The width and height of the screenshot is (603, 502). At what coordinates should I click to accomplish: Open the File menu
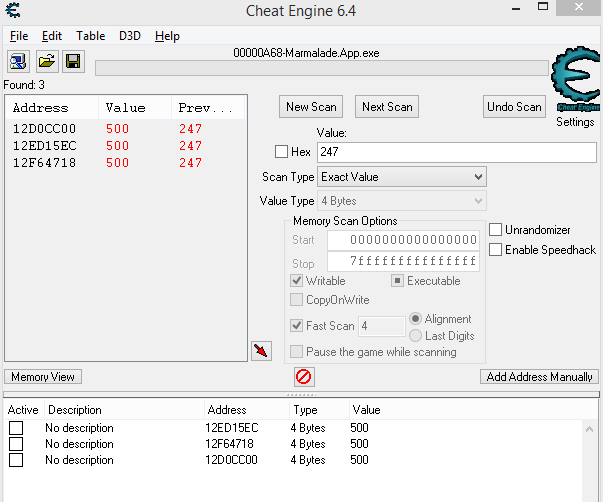click(19, 36)
